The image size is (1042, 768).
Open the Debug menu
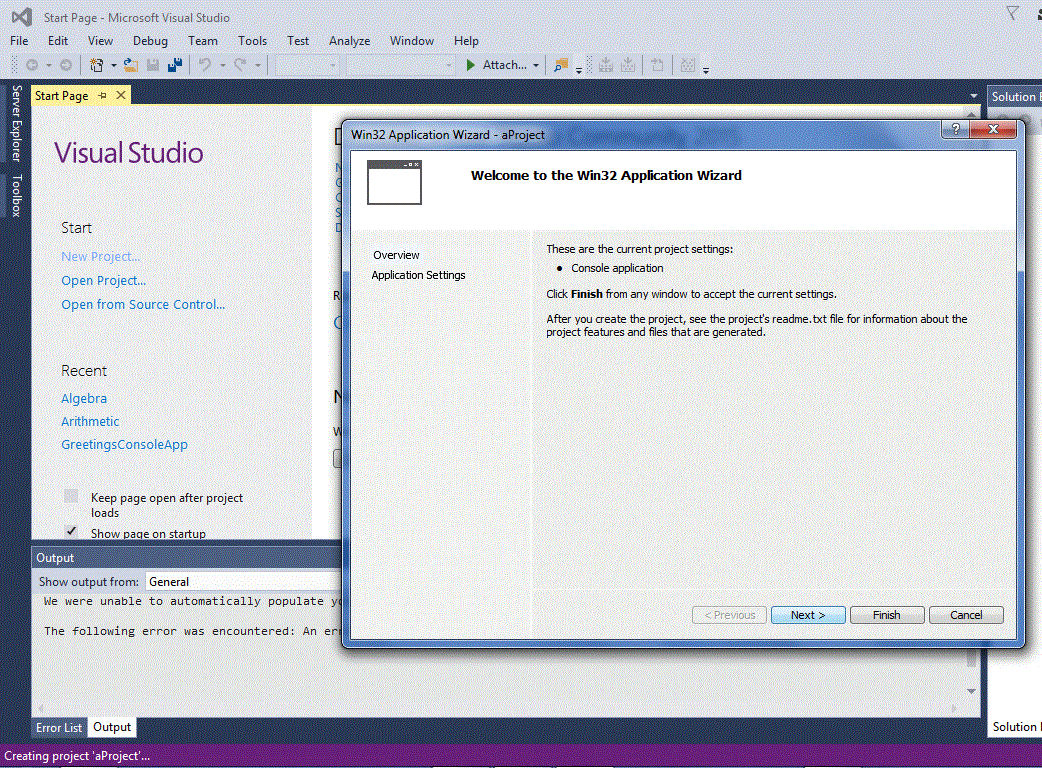(x=150, y=40)
